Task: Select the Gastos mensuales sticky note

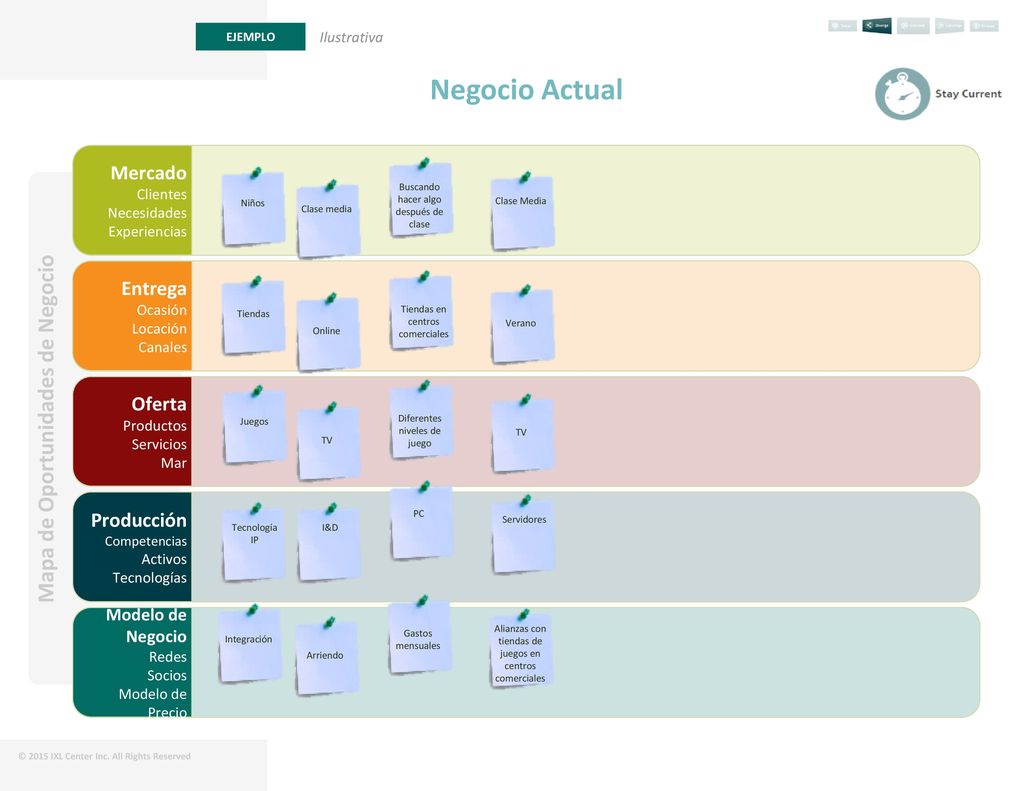Action: (x=420, y=637)
